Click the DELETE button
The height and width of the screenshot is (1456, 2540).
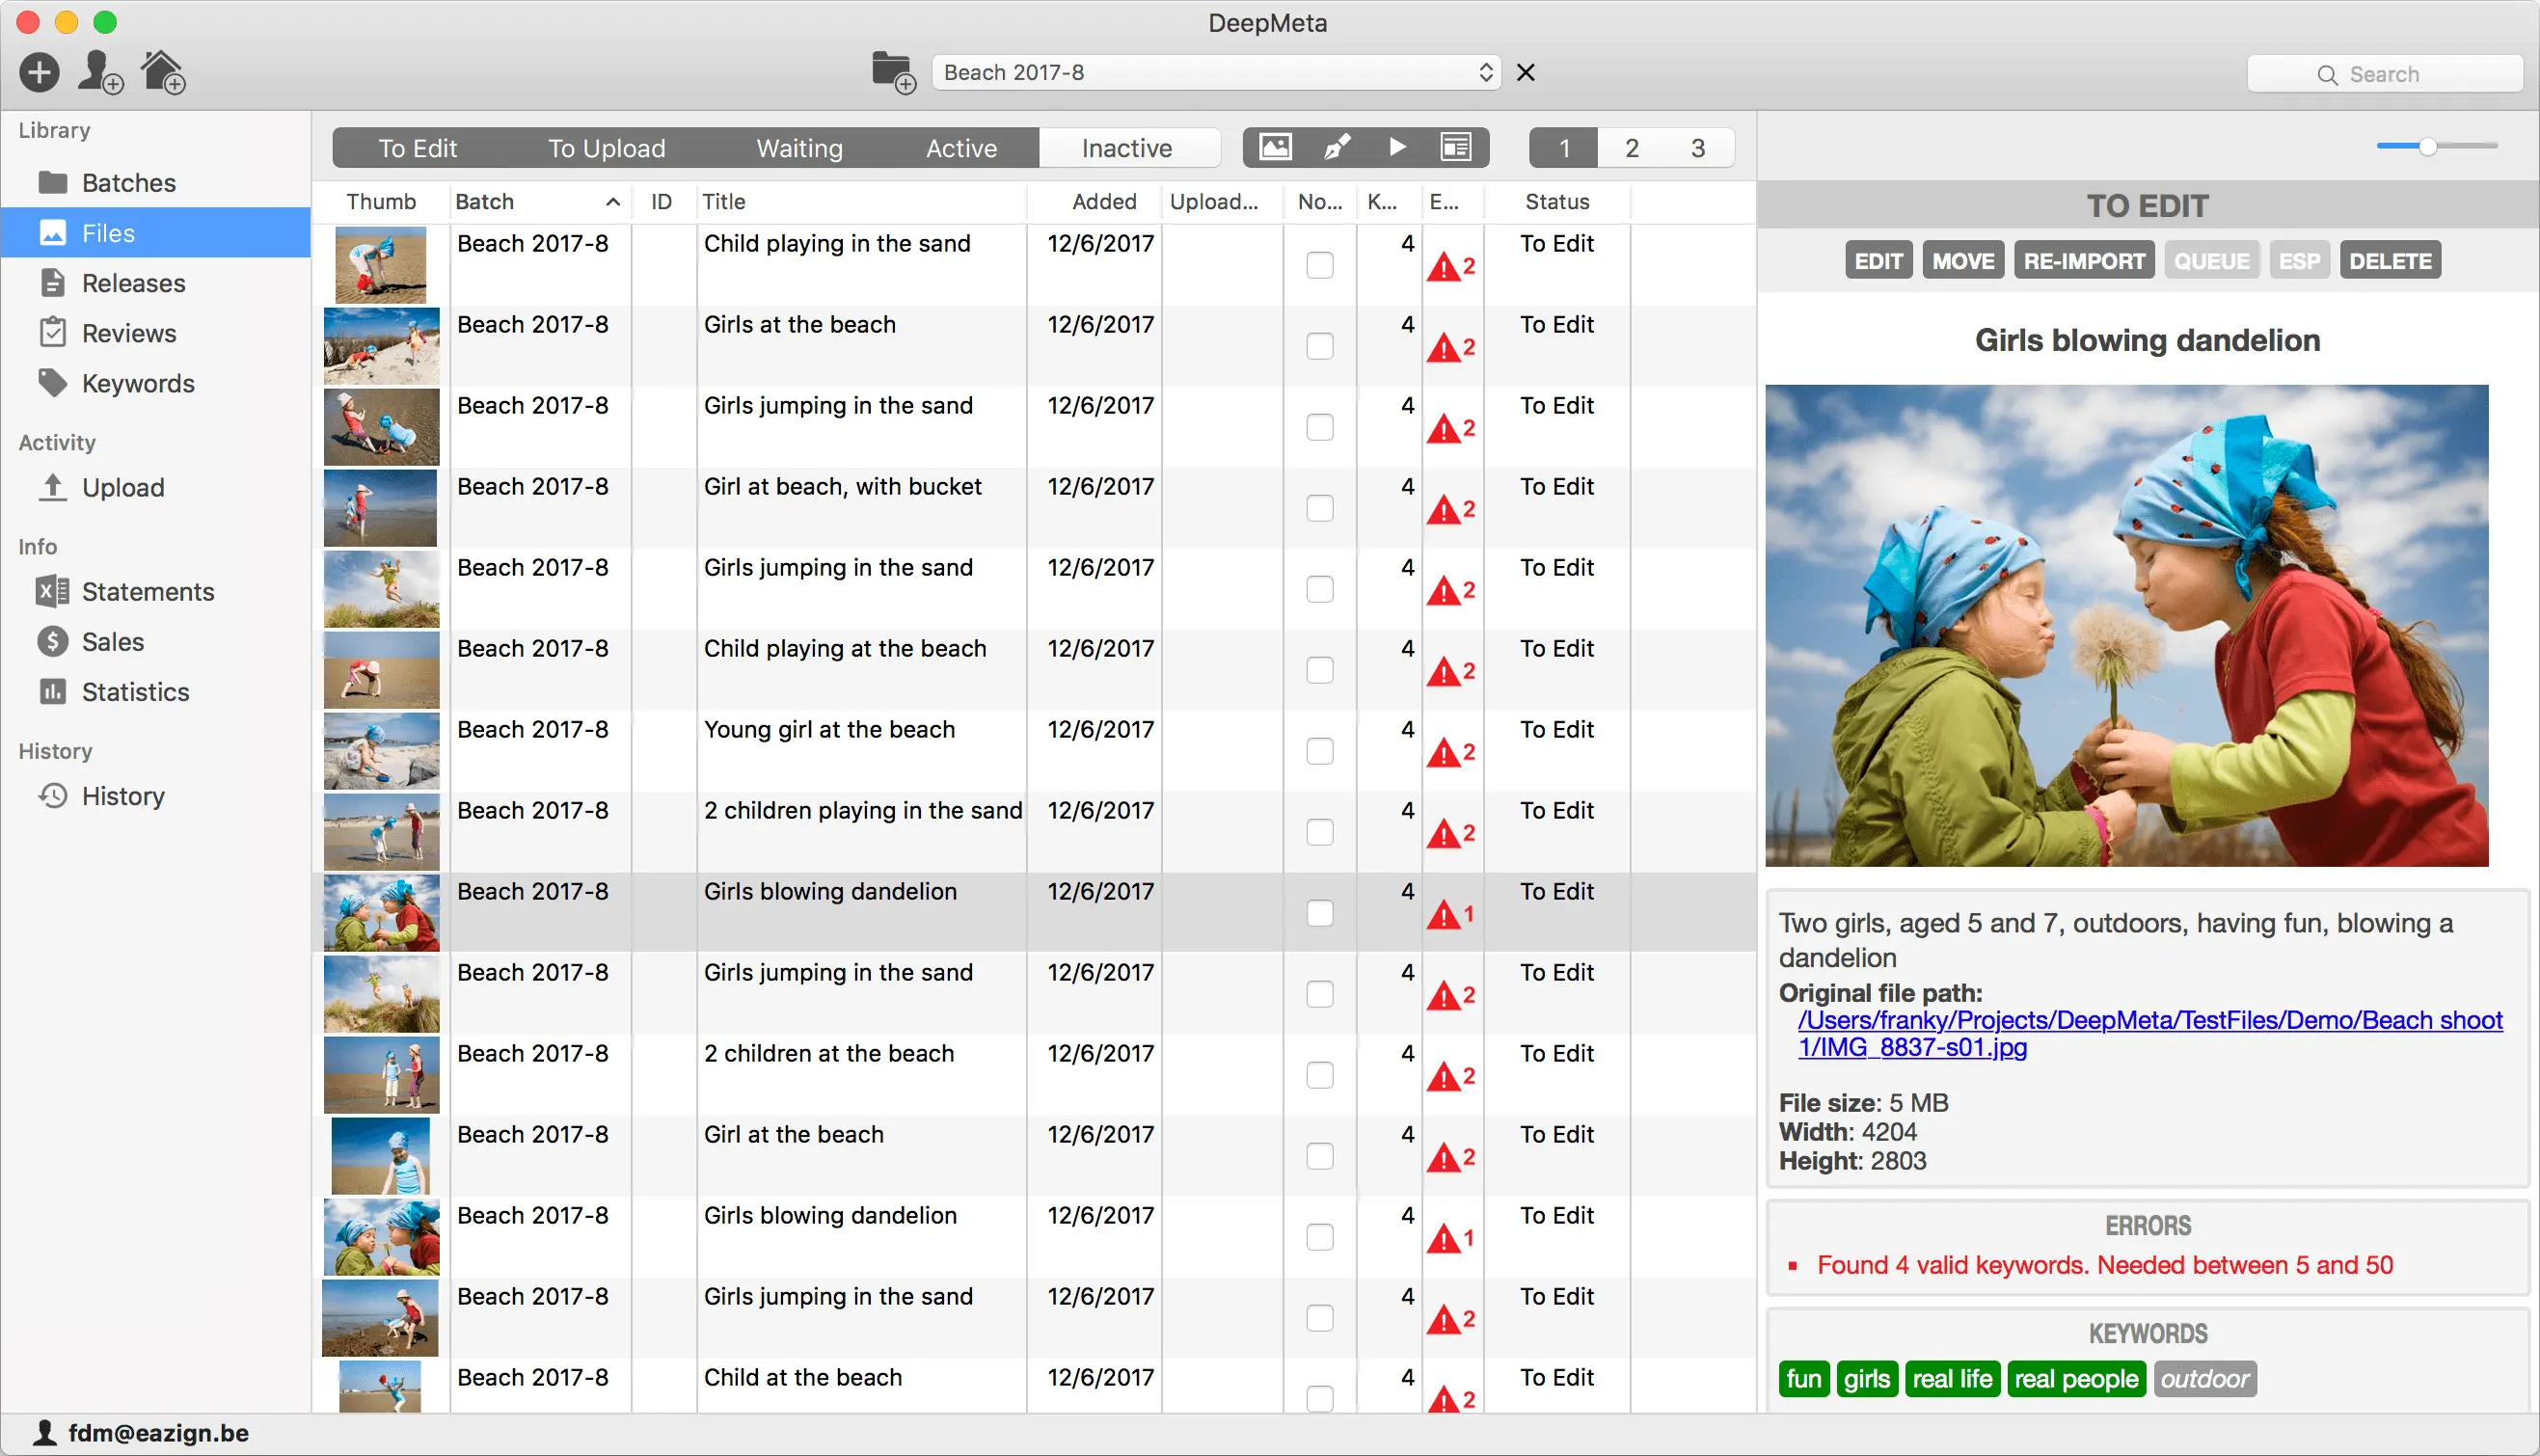(2390, 261)
